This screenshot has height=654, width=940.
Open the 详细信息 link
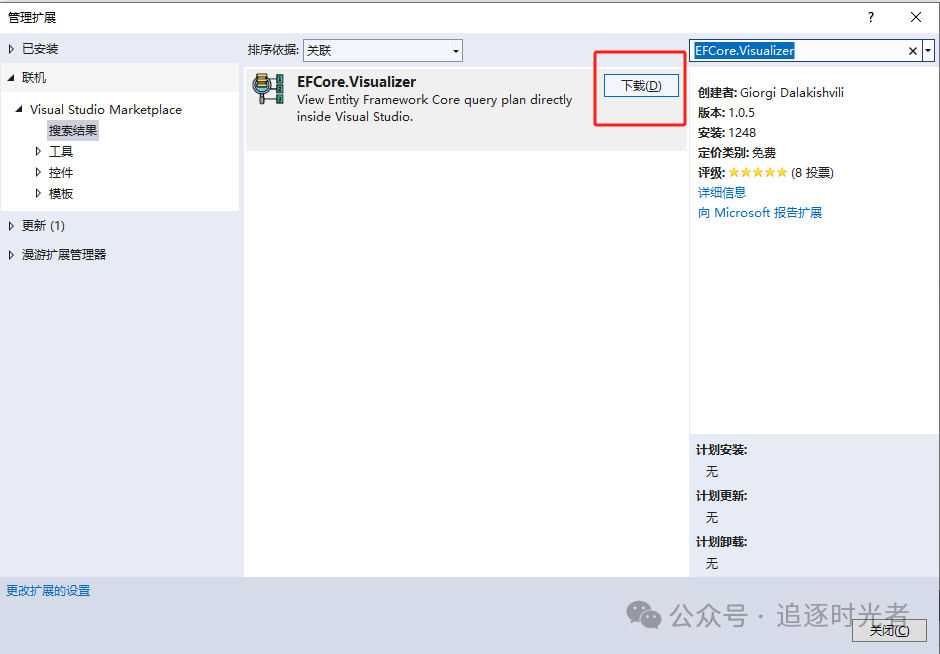pyautogui.click(x=722, y=192)
